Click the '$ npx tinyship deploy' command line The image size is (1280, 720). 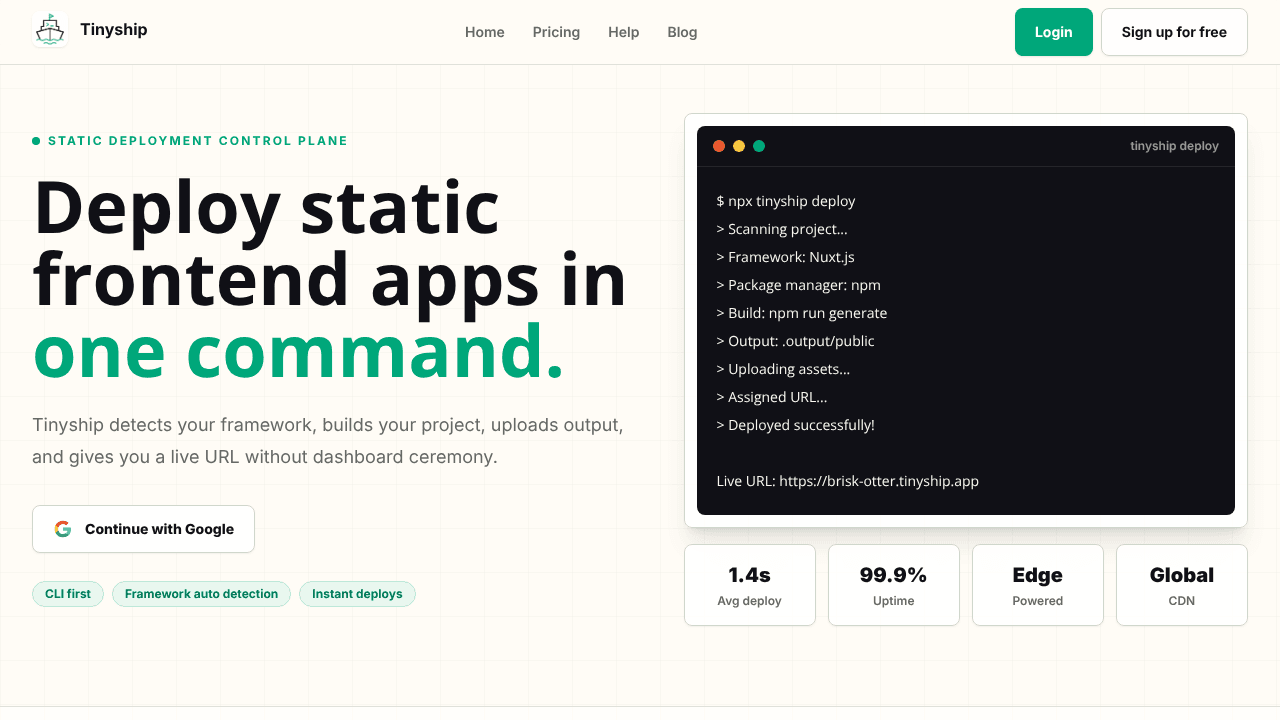click(786, 201)
